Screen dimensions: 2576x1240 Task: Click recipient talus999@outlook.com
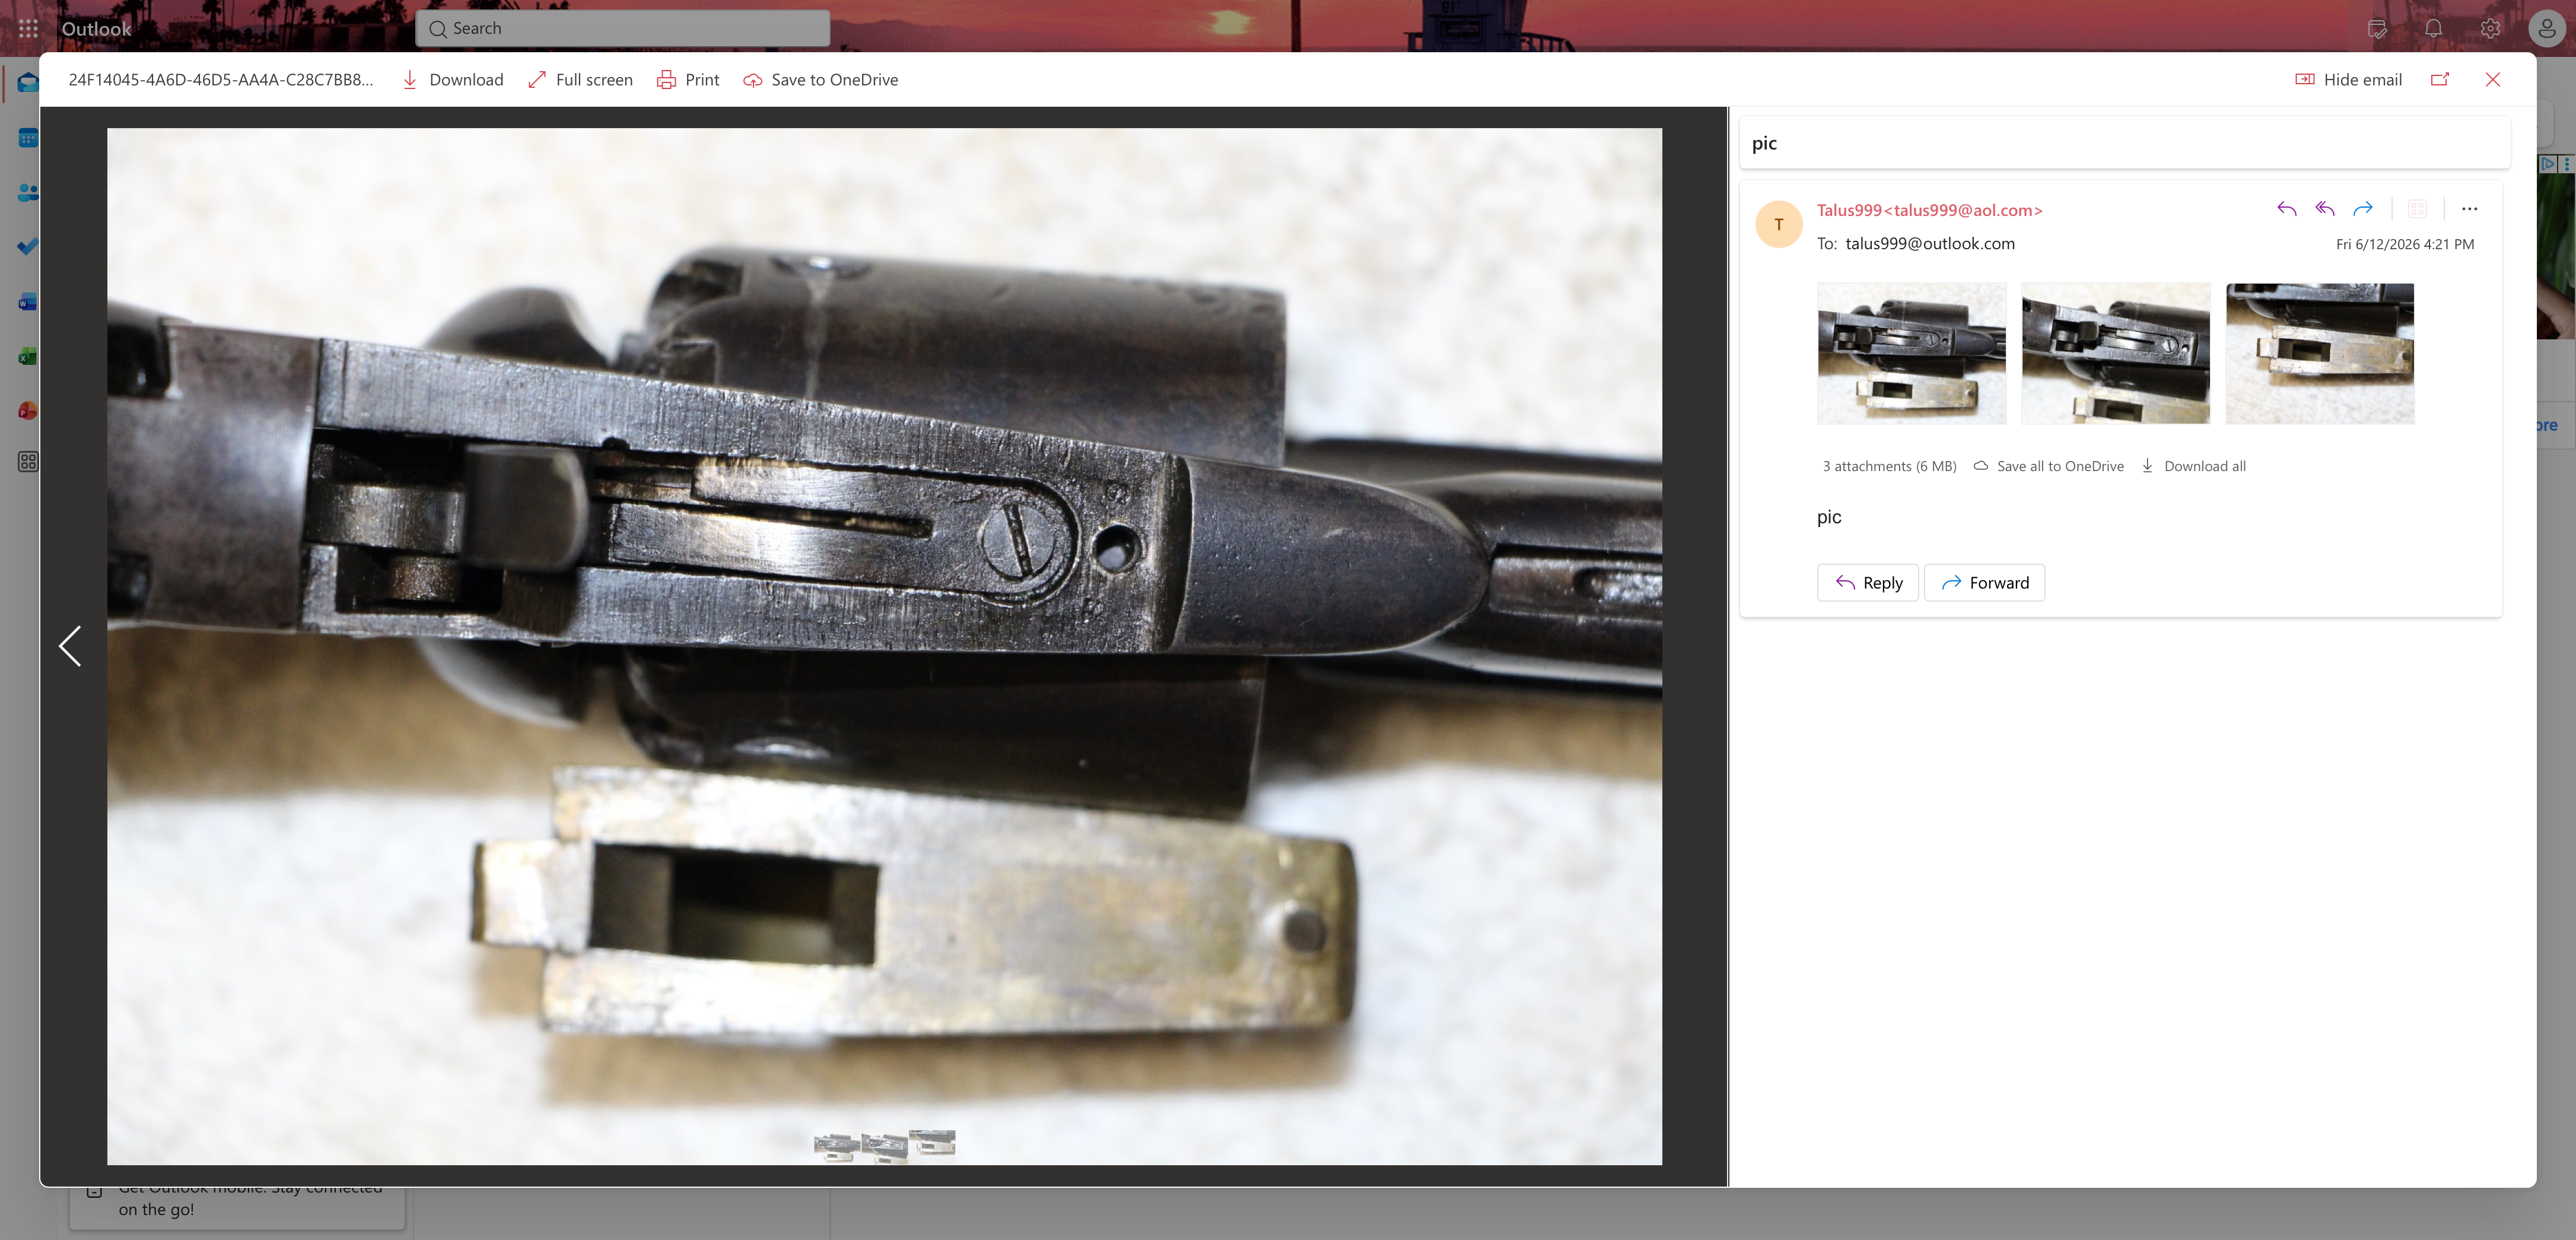click(1930, 244)
